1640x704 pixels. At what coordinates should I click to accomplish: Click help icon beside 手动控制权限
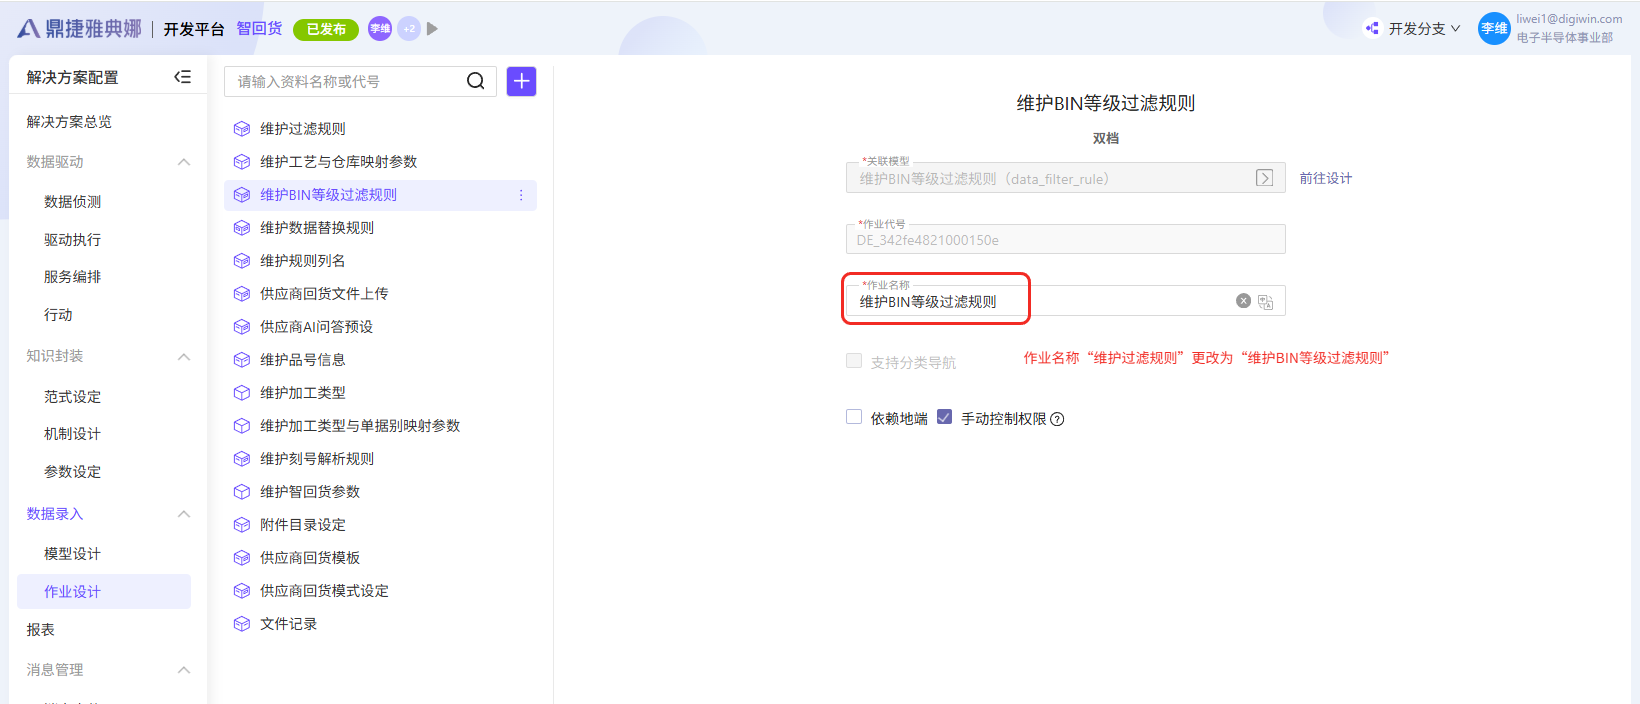[x=1058, y=420]
